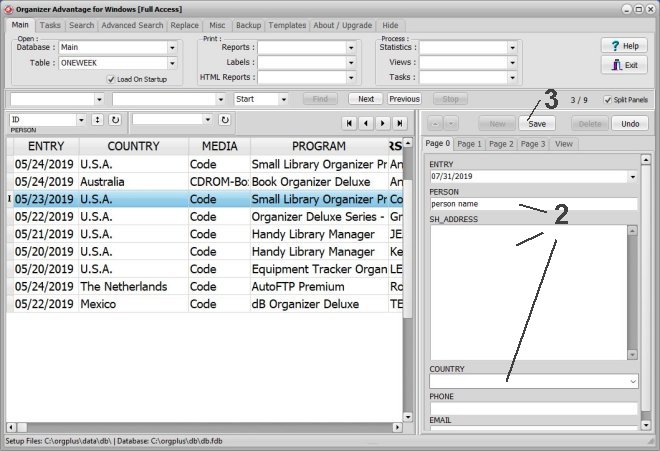Click the MEDIA column header
This screenshot has width=660, height=451.
[219, 146]
